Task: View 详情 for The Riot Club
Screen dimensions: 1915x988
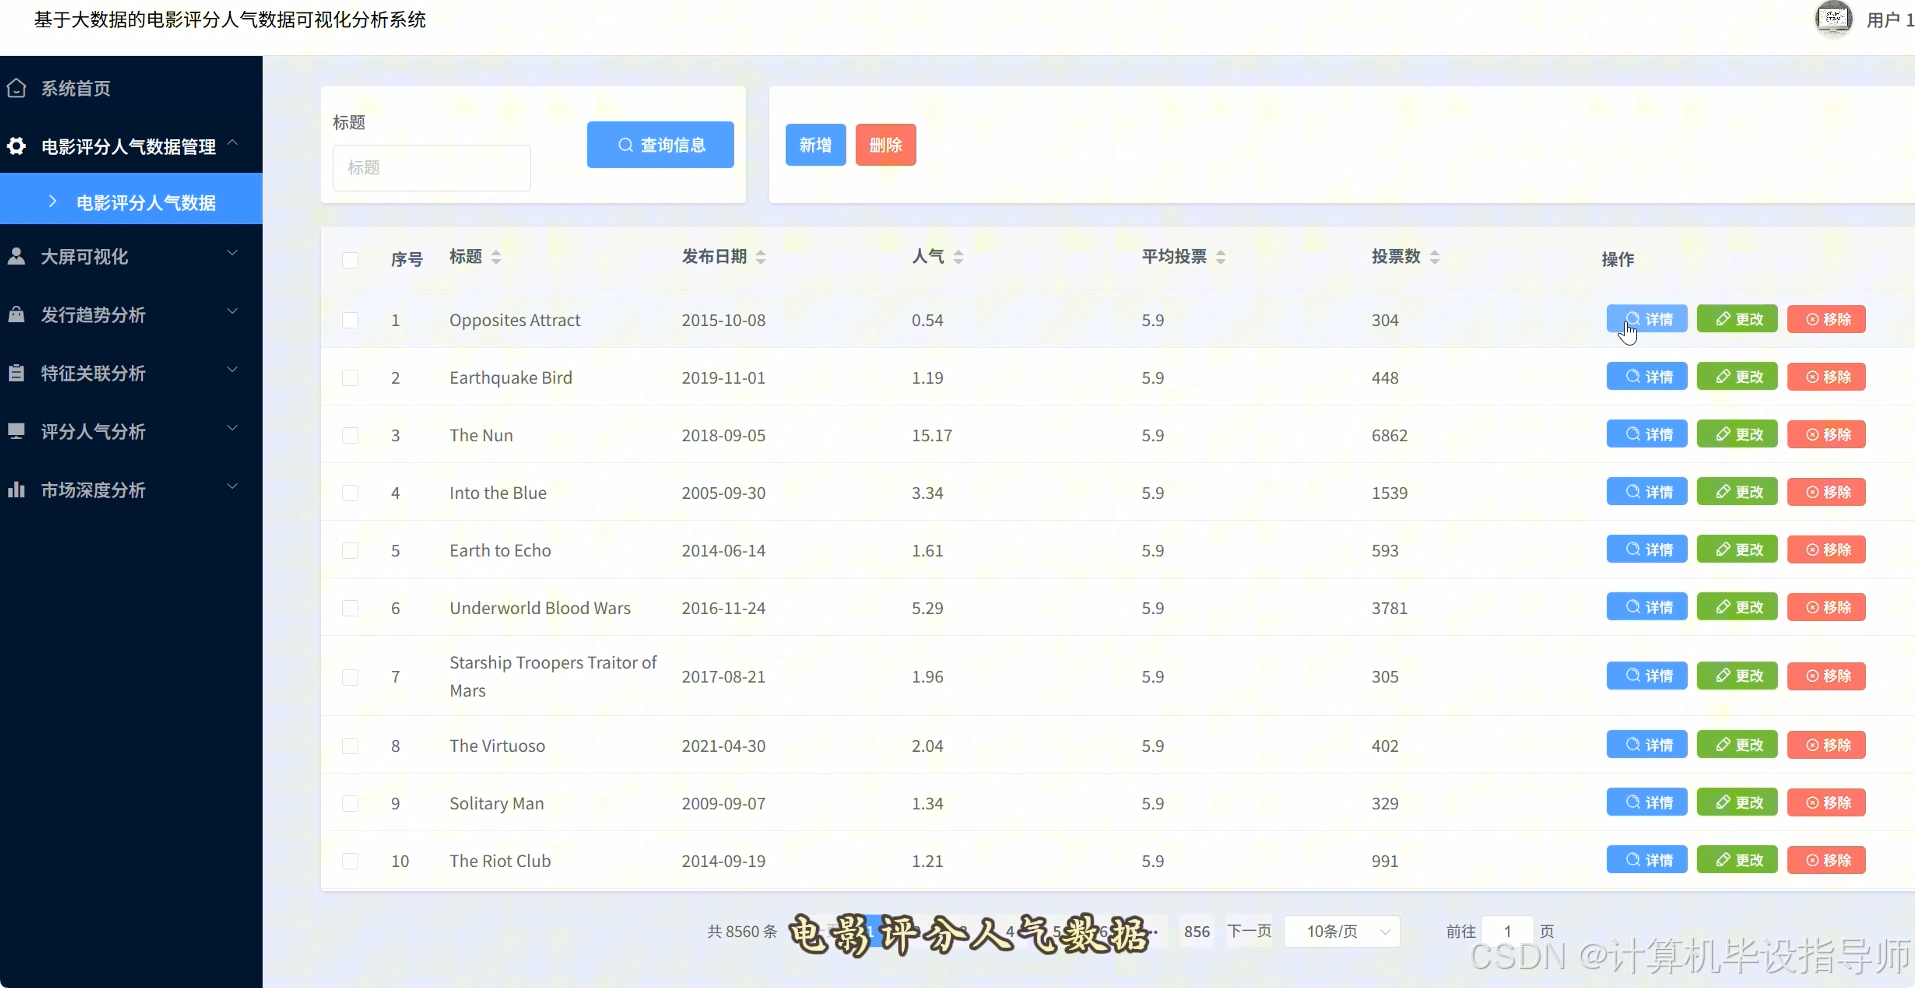Action: pos(1647,860)
